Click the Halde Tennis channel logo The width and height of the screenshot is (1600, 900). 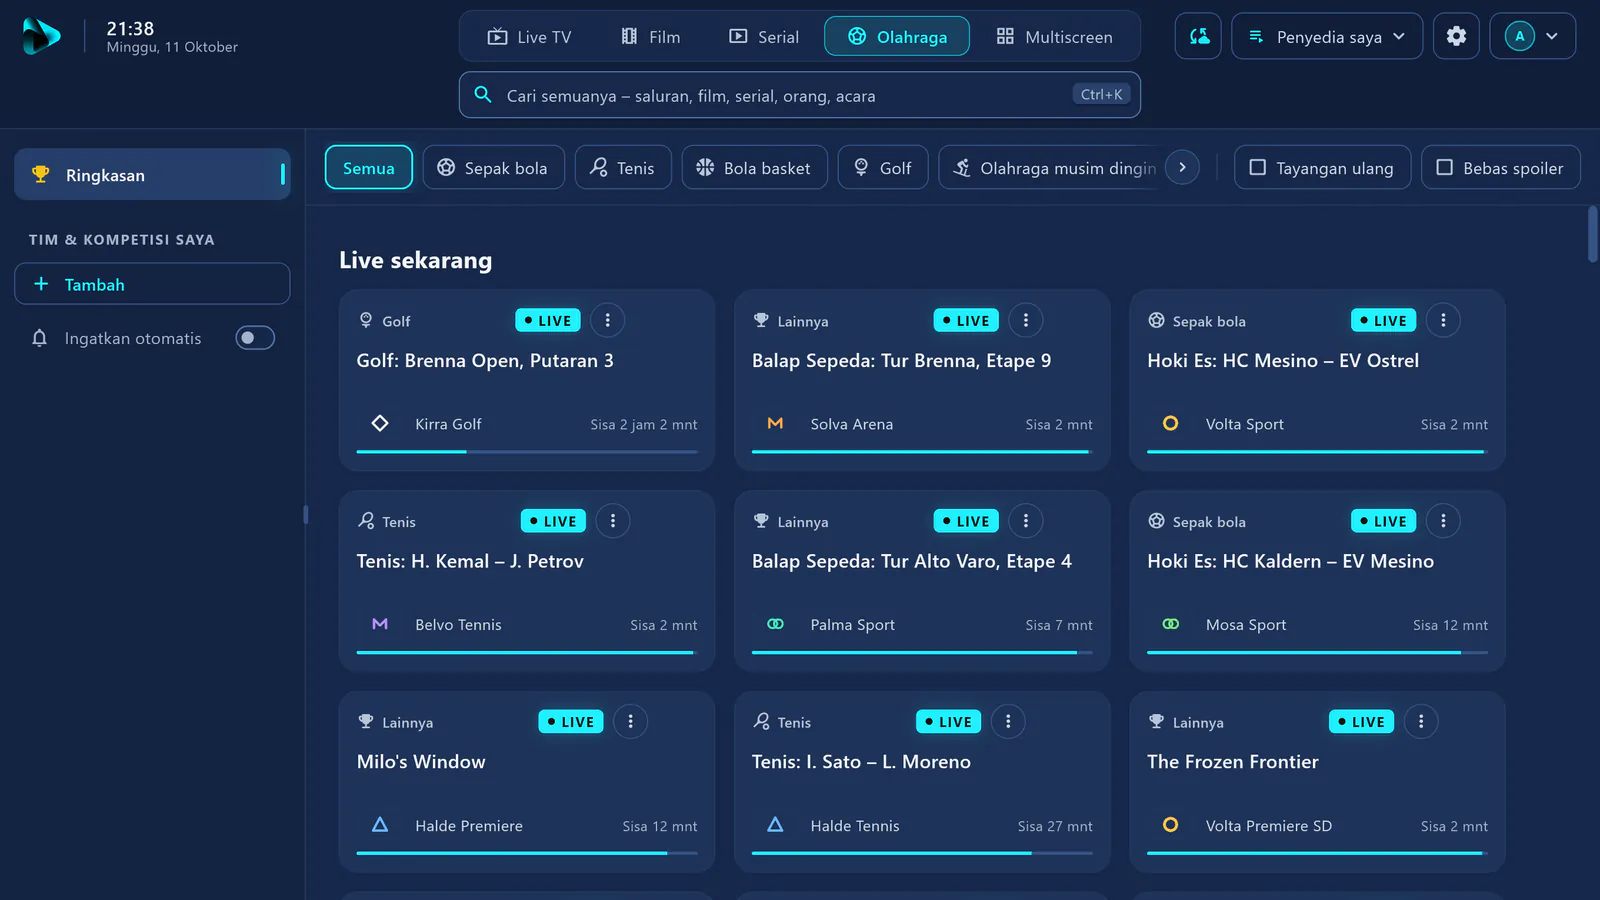[x=775, y=825]
